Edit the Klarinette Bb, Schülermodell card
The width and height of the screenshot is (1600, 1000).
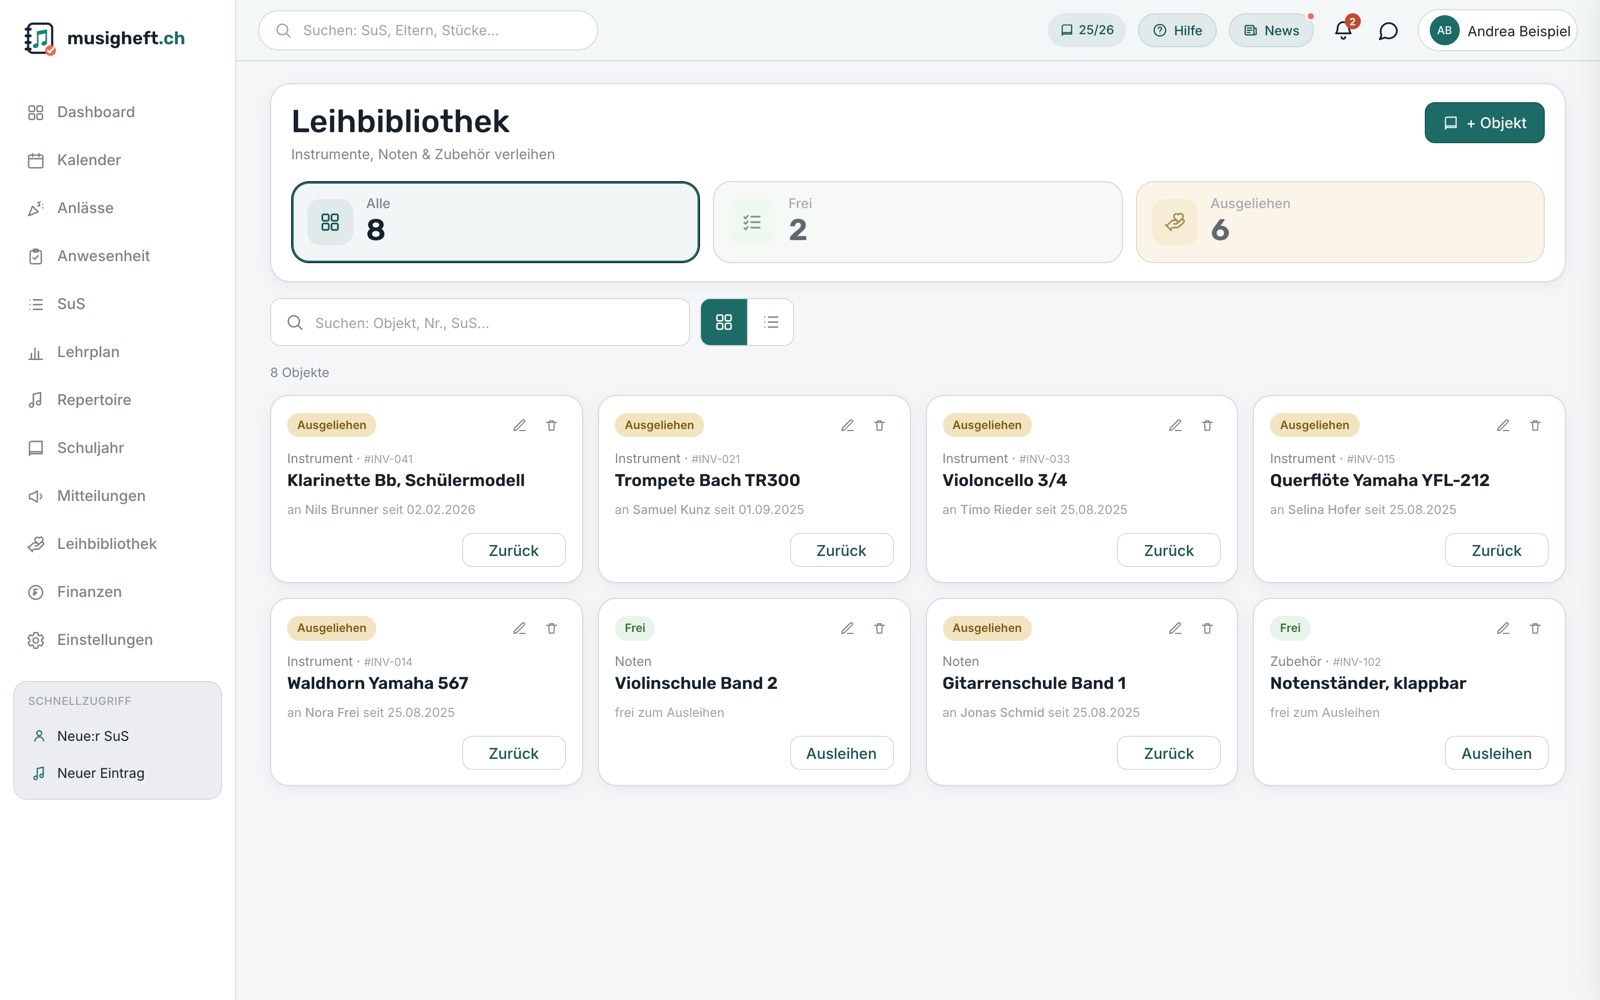[520, 425]
